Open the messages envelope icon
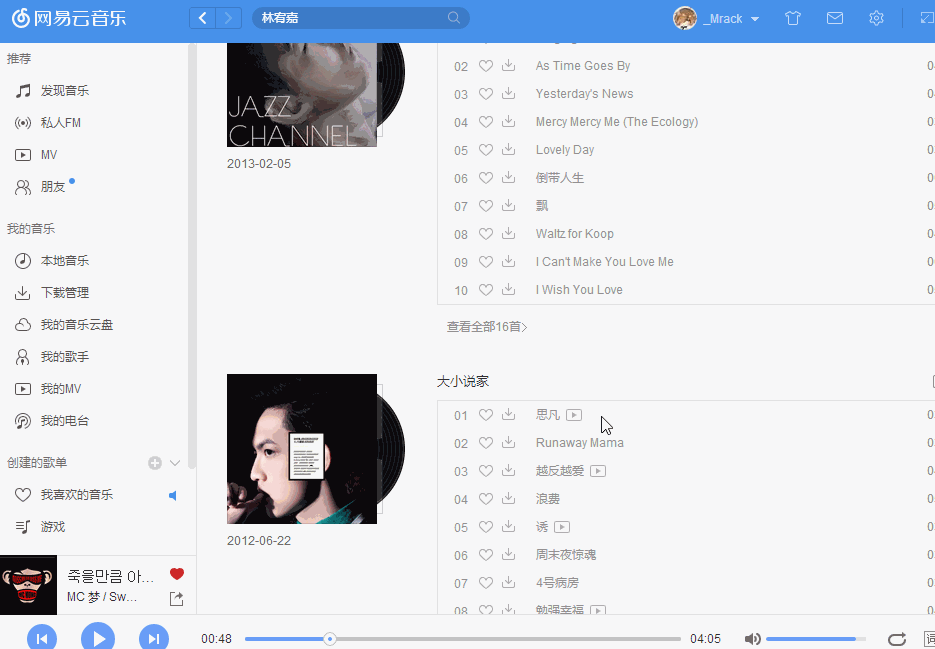The width and height of the screenshot is (935, 649). coord(834,18)
